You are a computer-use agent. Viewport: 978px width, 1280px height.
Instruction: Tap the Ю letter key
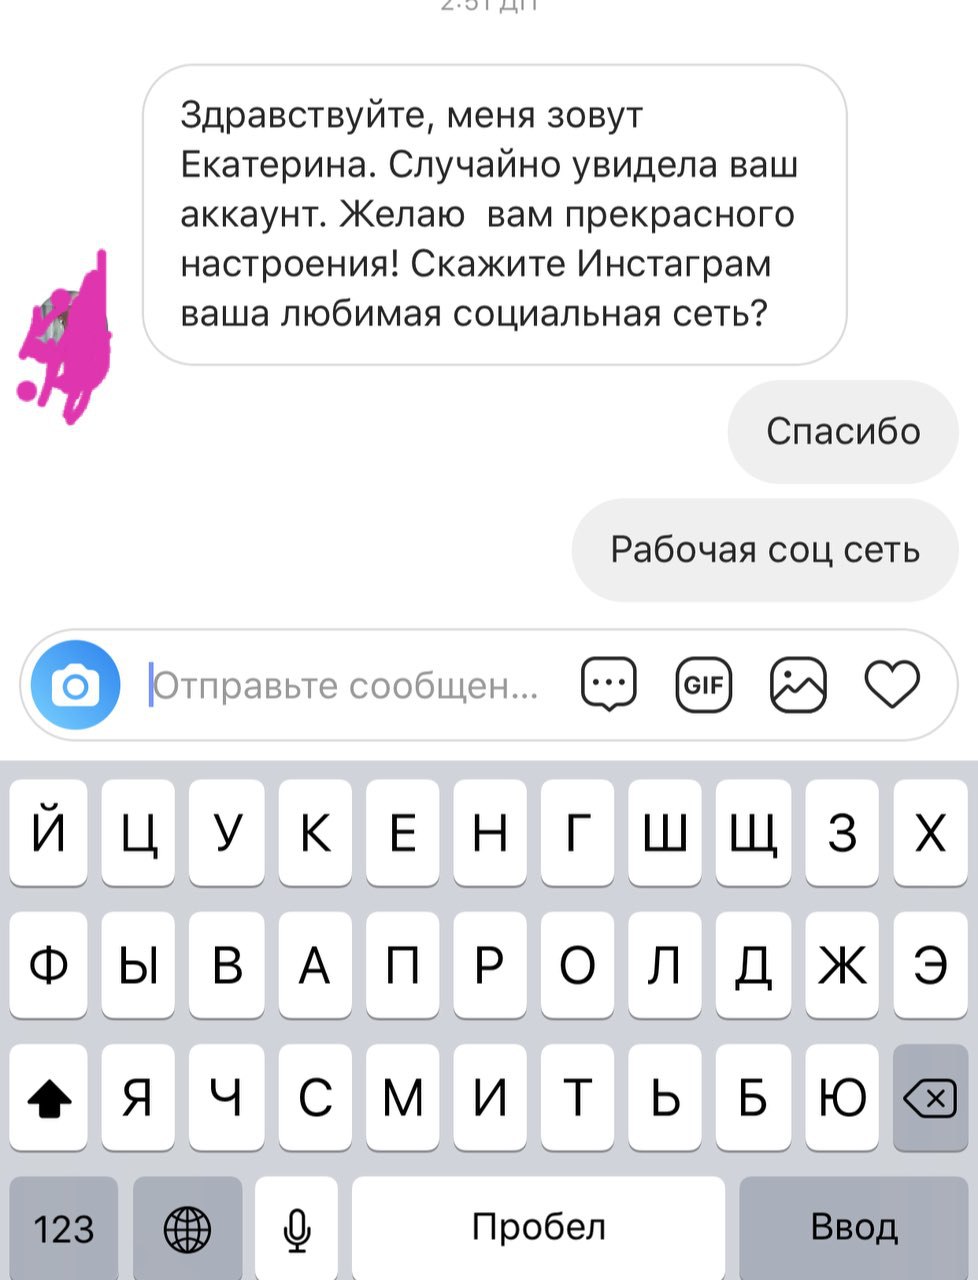click(841, 1098)
